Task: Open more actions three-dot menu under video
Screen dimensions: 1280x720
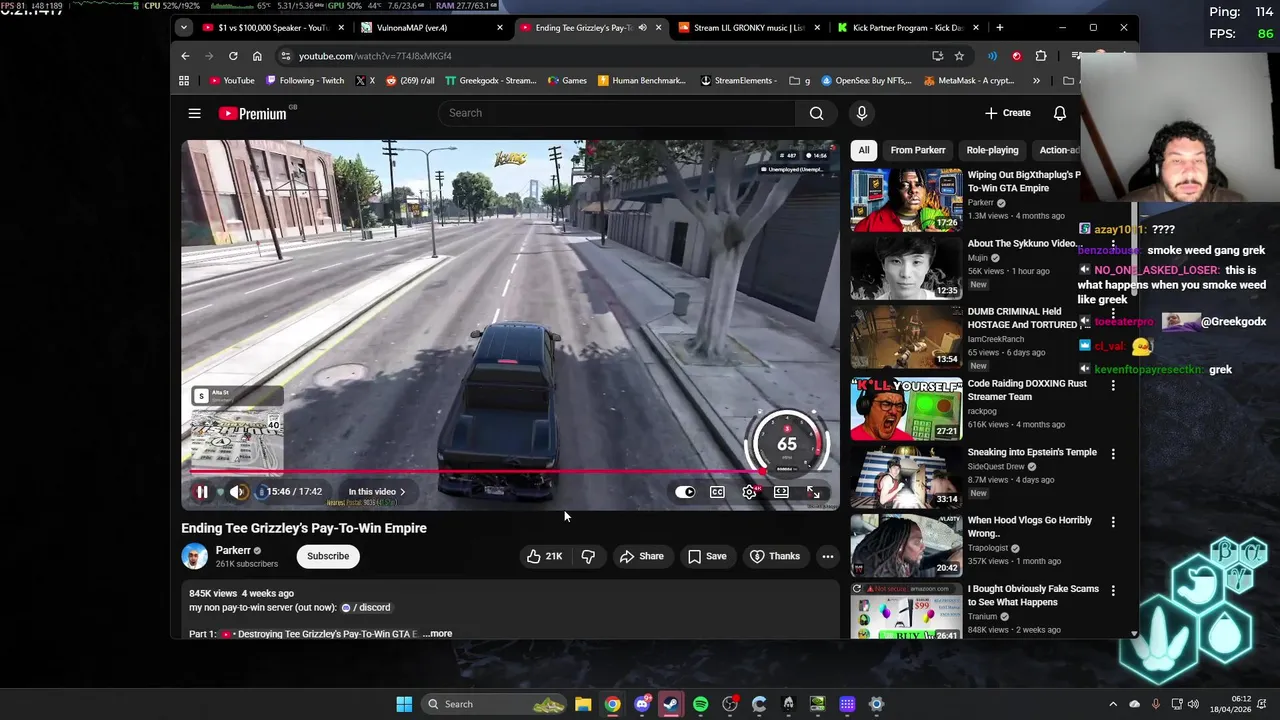Action: (827, 556)
